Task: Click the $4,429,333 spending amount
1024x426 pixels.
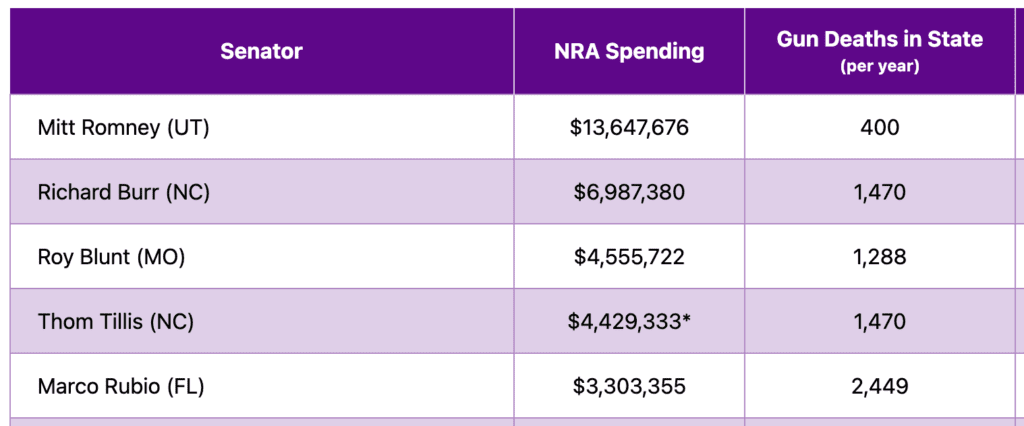Action: pos(624,322)
